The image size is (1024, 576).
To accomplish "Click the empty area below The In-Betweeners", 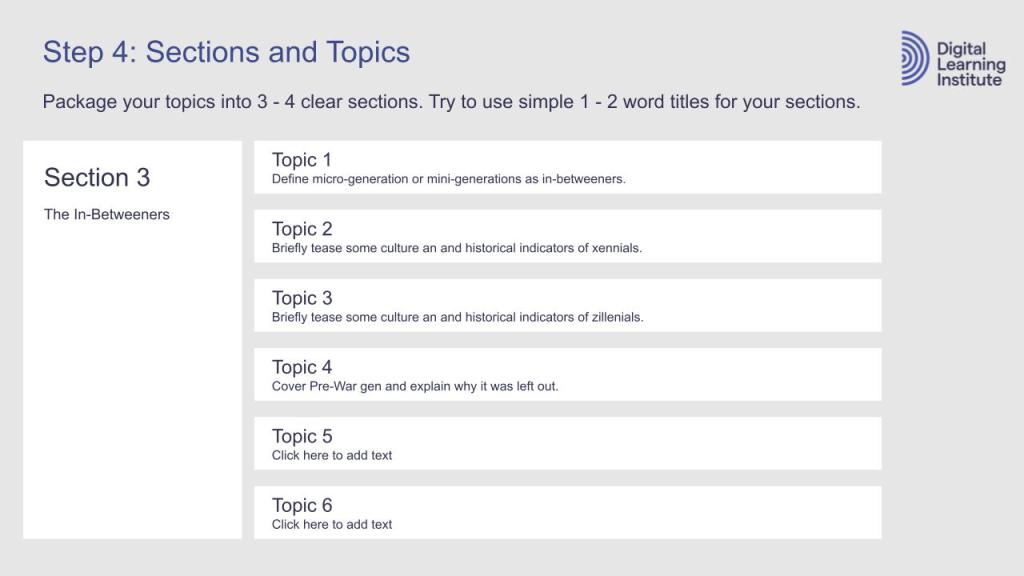I will click(x=132, y=380).
